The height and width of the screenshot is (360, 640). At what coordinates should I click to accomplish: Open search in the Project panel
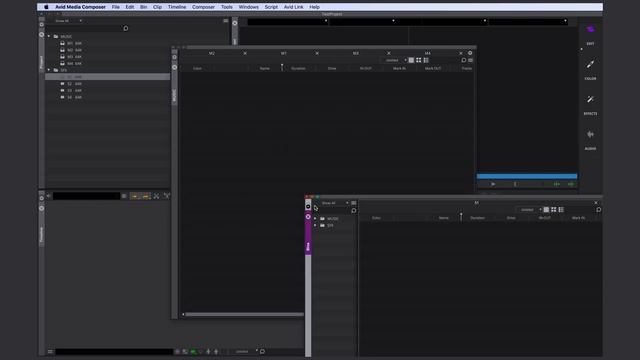pyautogui.click(x=126, y=28)
